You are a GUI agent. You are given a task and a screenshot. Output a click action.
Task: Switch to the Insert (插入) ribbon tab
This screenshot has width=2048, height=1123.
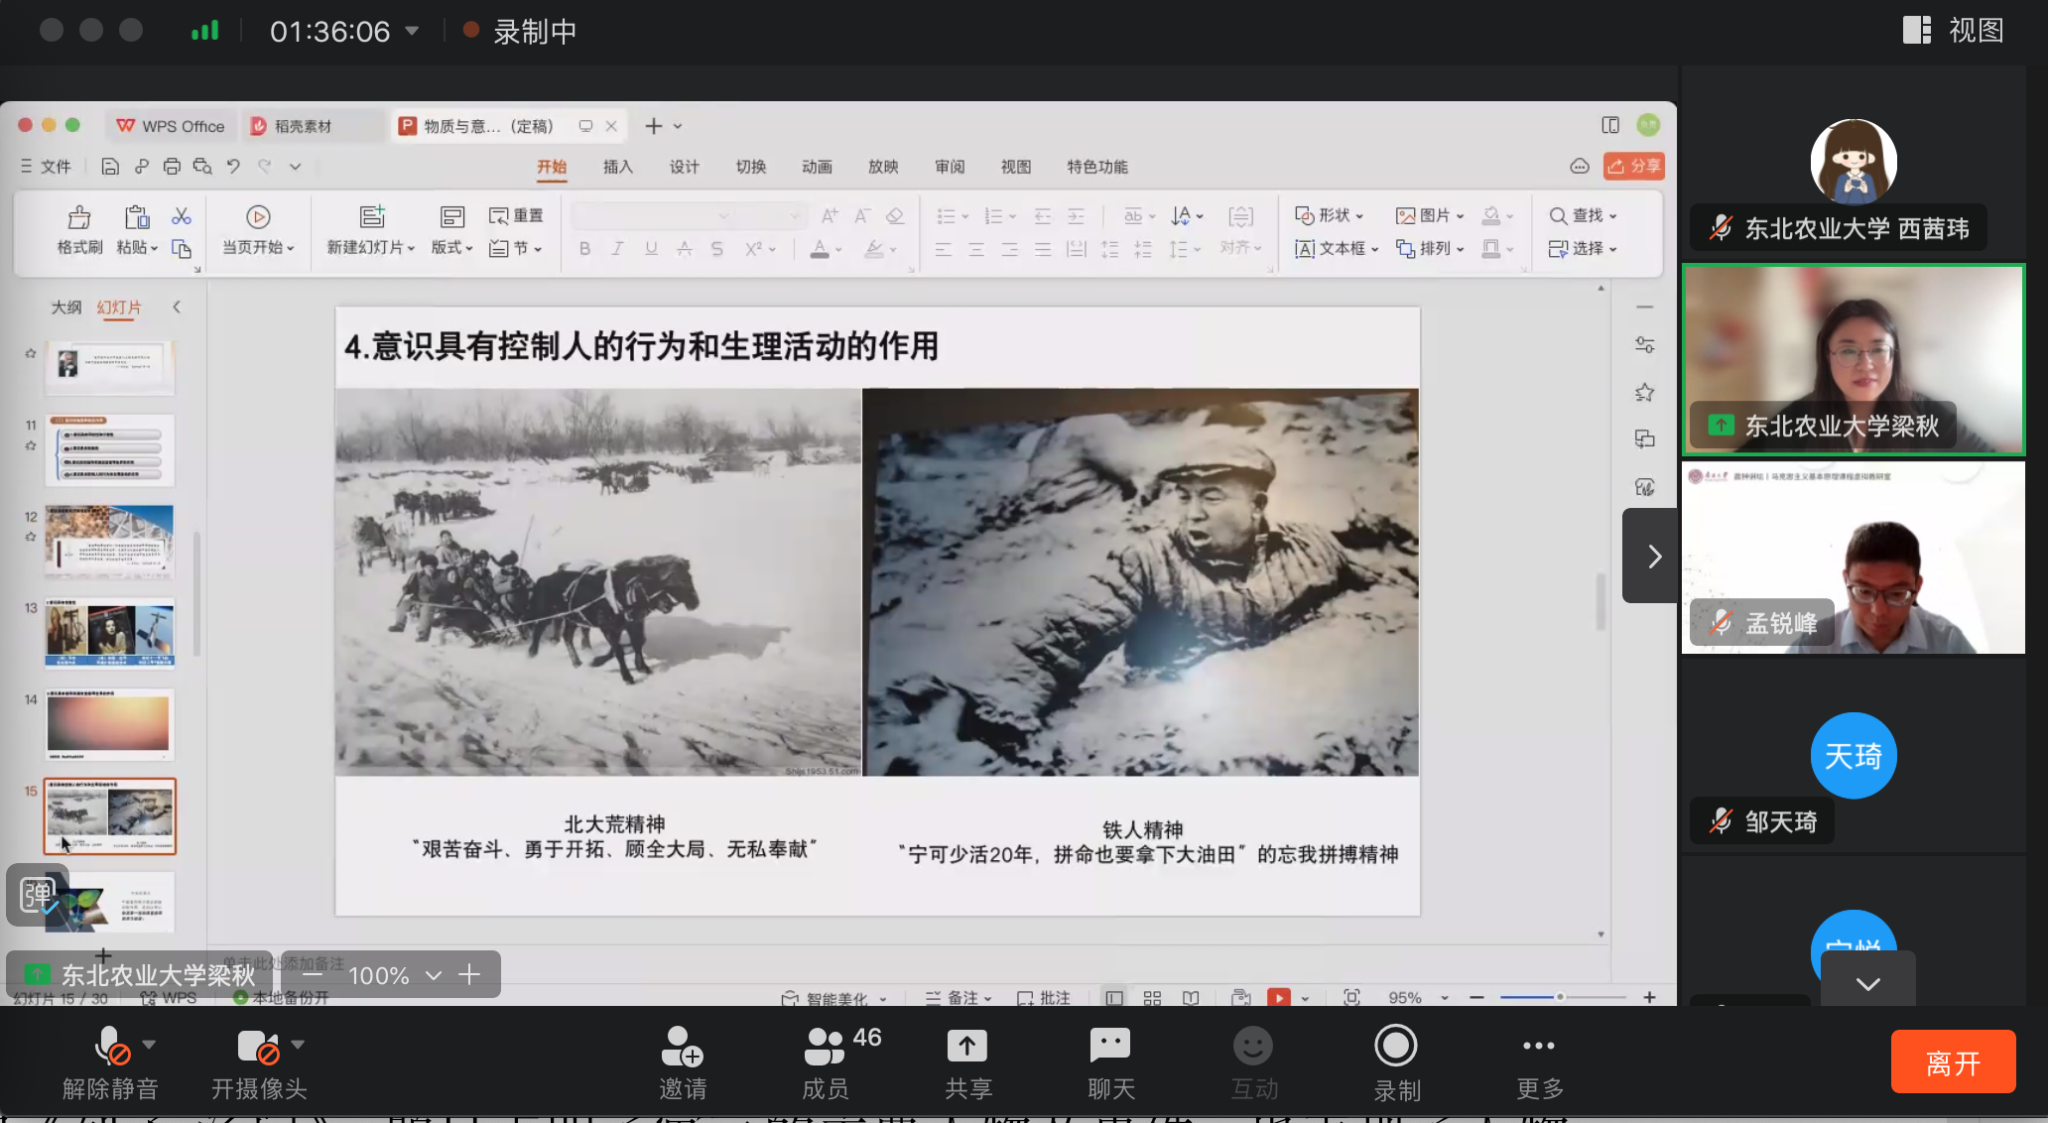point(618,167)
